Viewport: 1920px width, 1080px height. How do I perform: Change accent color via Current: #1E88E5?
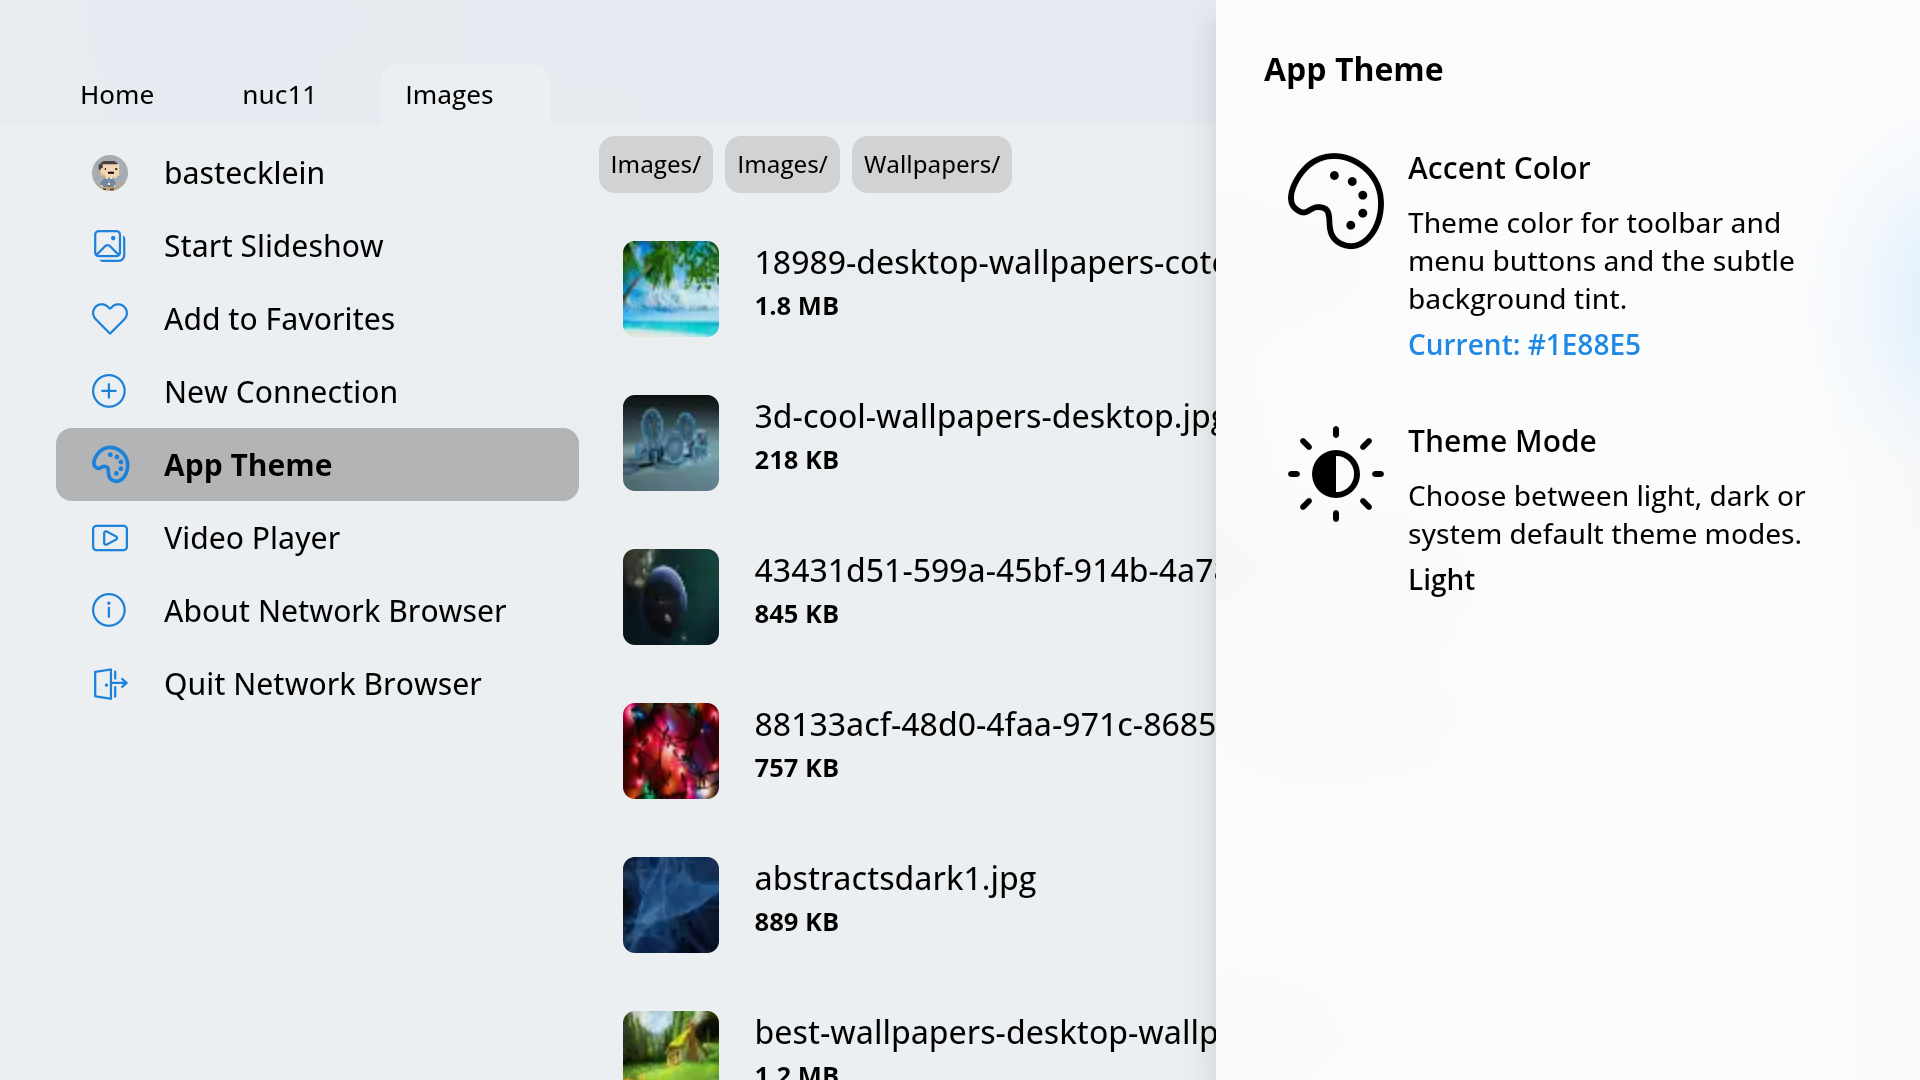1524,344
